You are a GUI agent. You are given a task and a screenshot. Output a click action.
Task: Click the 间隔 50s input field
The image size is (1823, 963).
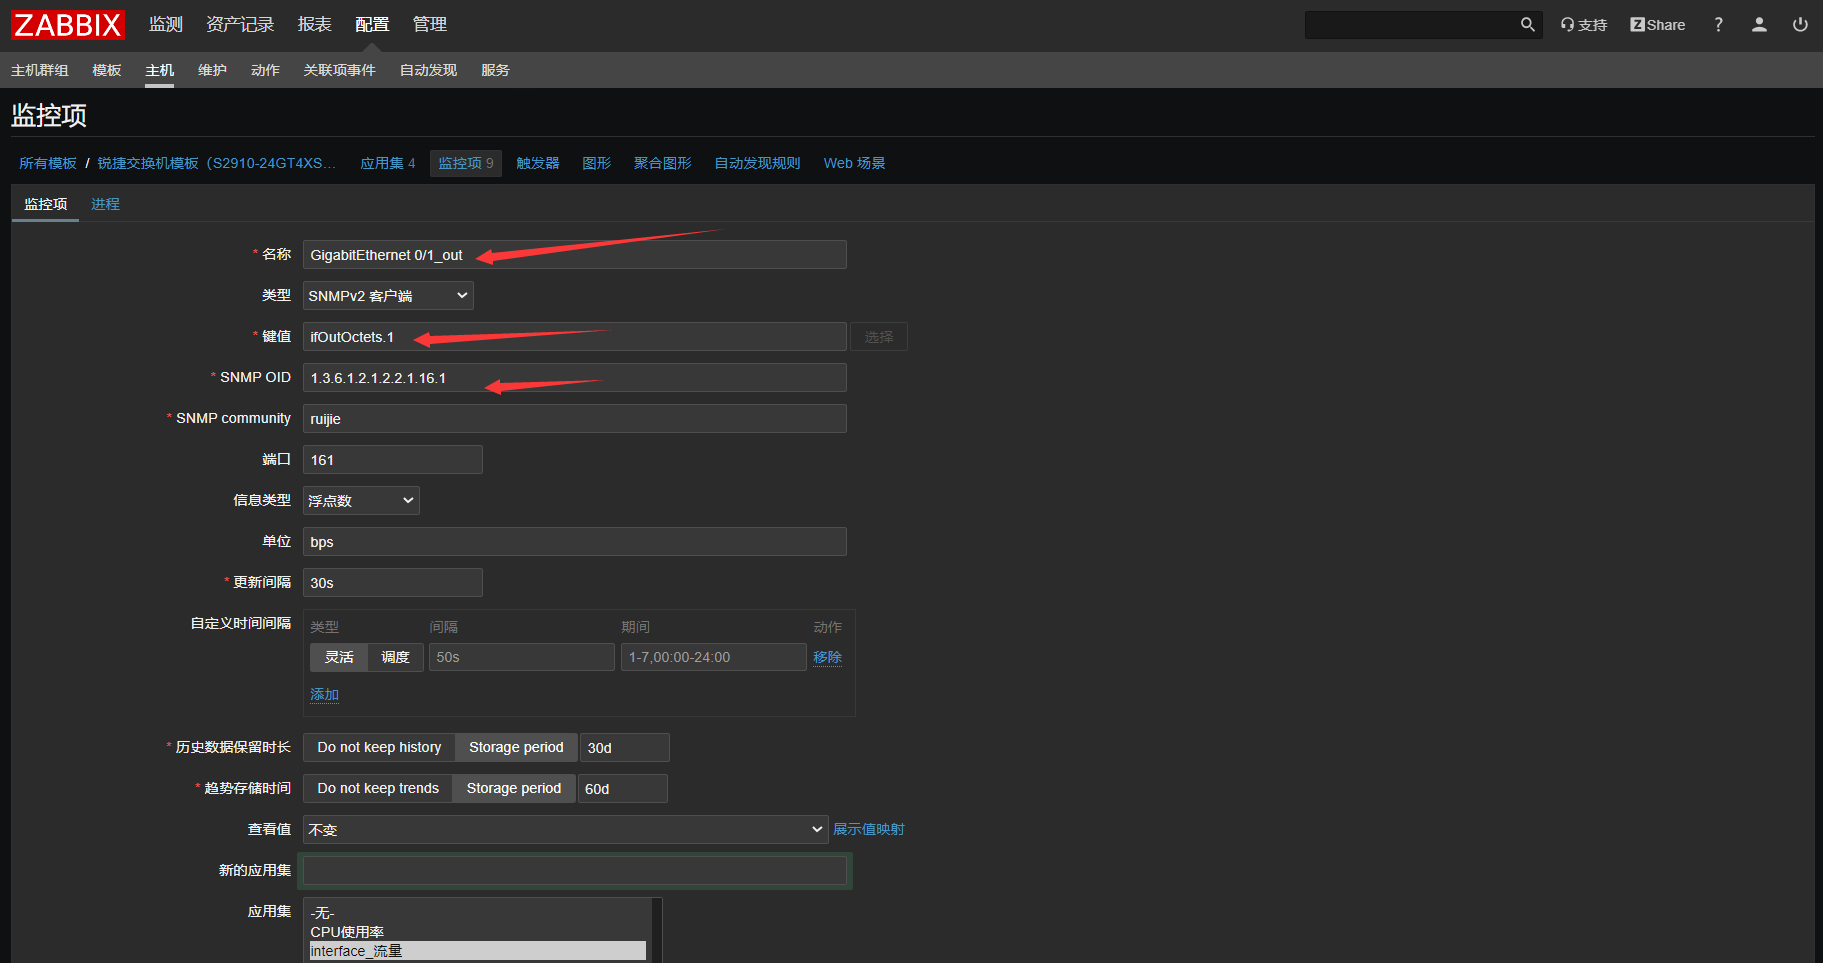pos(522,657)
